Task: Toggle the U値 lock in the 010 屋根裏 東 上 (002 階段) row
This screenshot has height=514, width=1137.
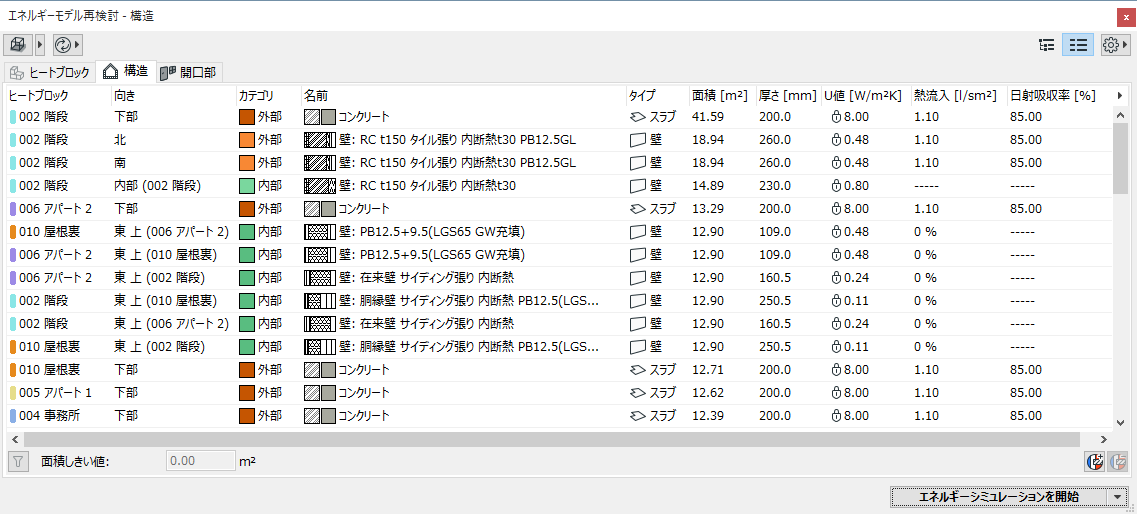Action: (x=835, y=347)
